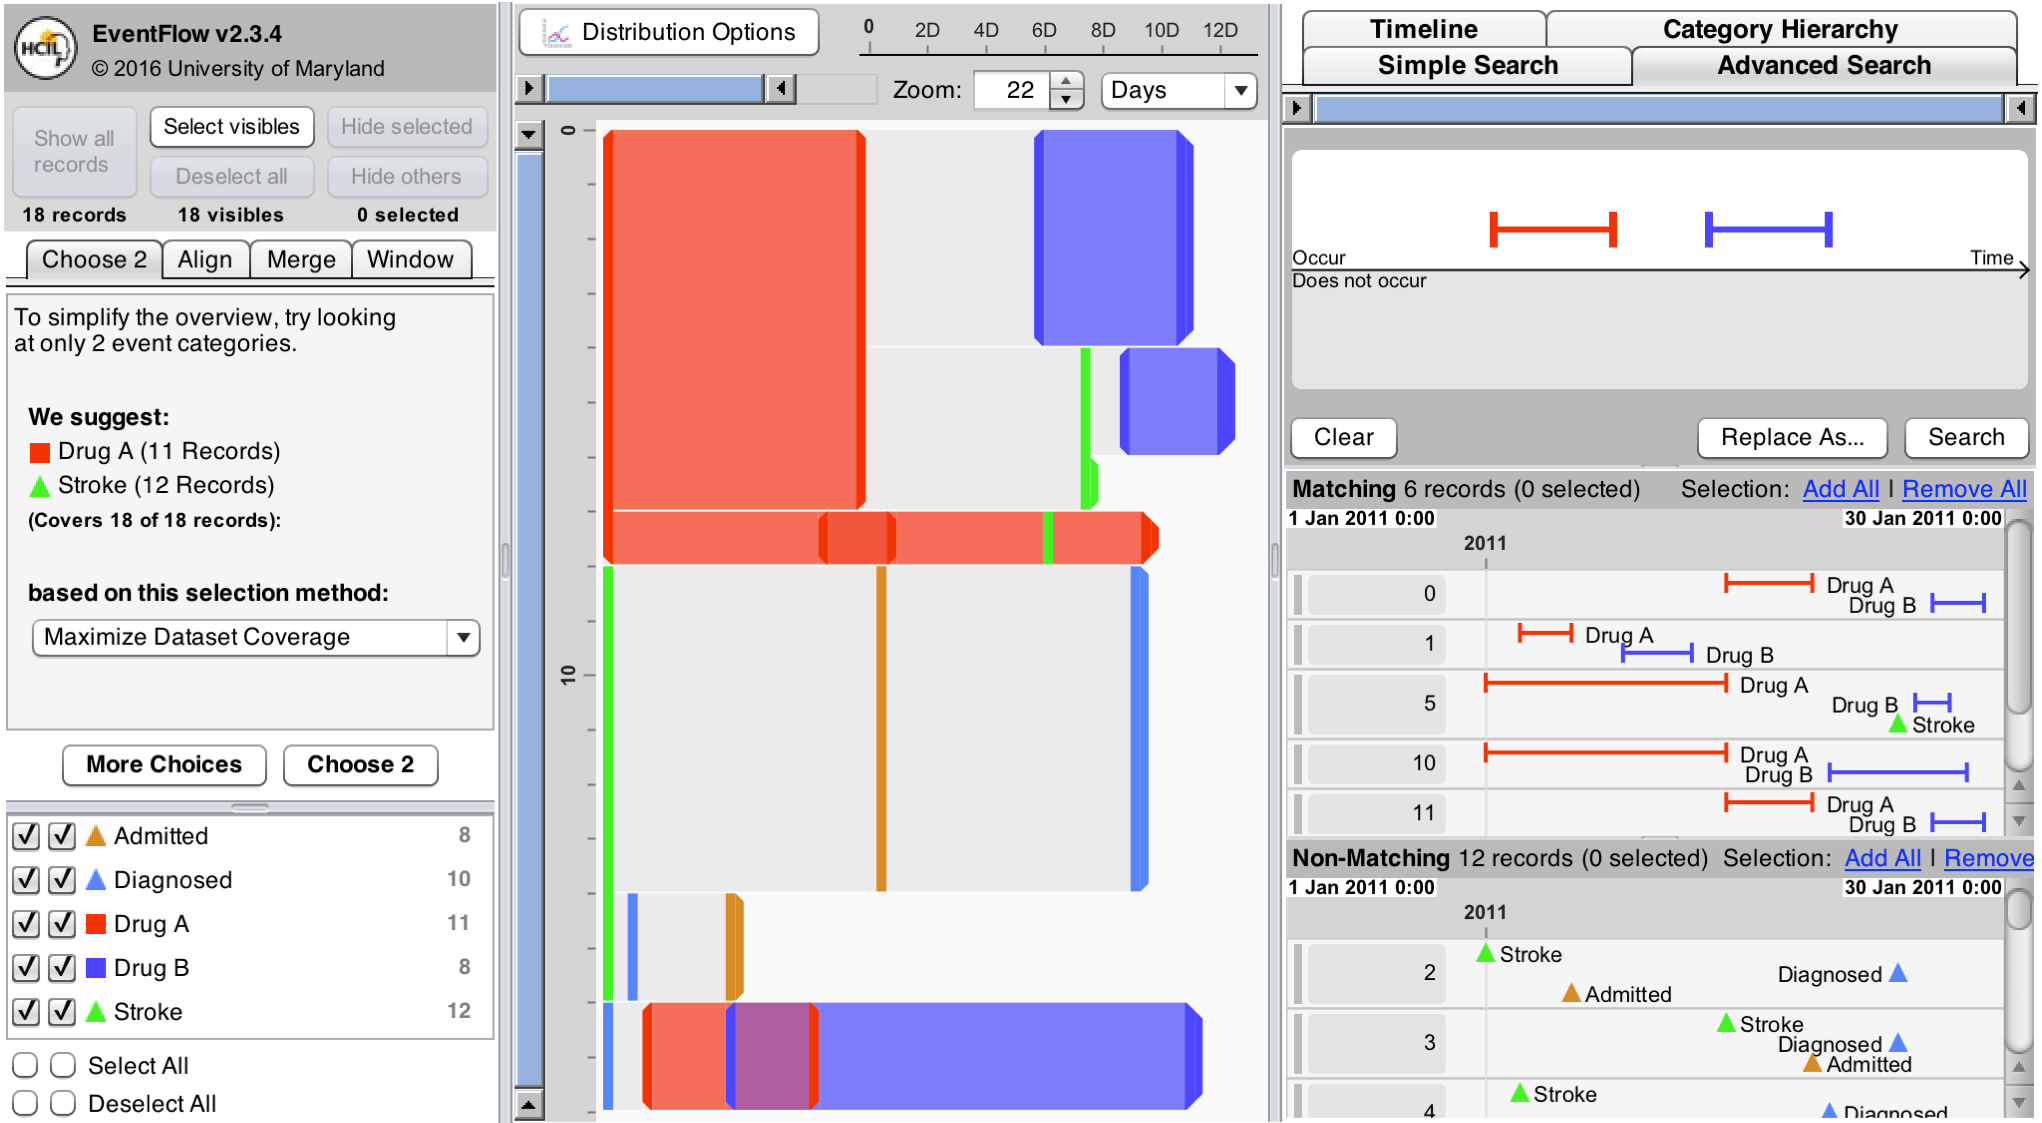This screenshot has height=1123, width=2042.
Task: Click the red interval icon in search canvas
Action: click(x=1552, y=229)
